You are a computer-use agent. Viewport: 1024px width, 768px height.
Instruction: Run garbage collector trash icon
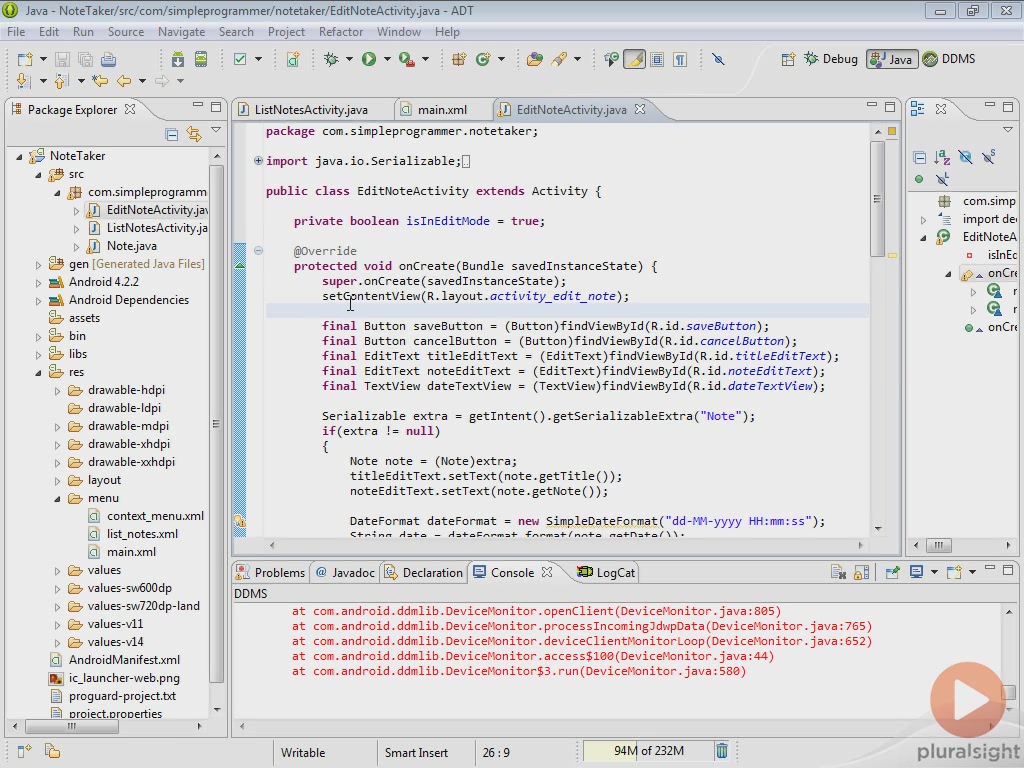coord(721,751)
